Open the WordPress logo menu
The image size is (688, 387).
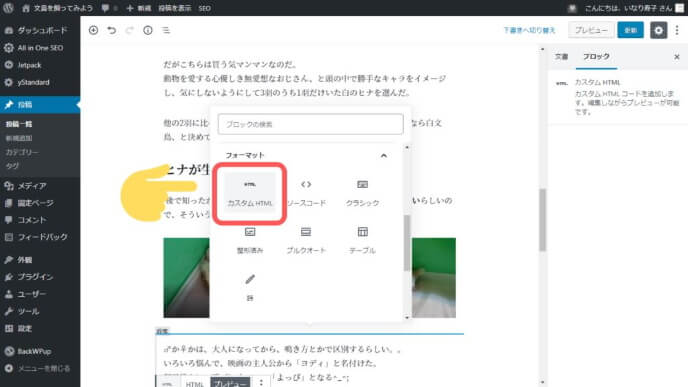tap(8, 7)
